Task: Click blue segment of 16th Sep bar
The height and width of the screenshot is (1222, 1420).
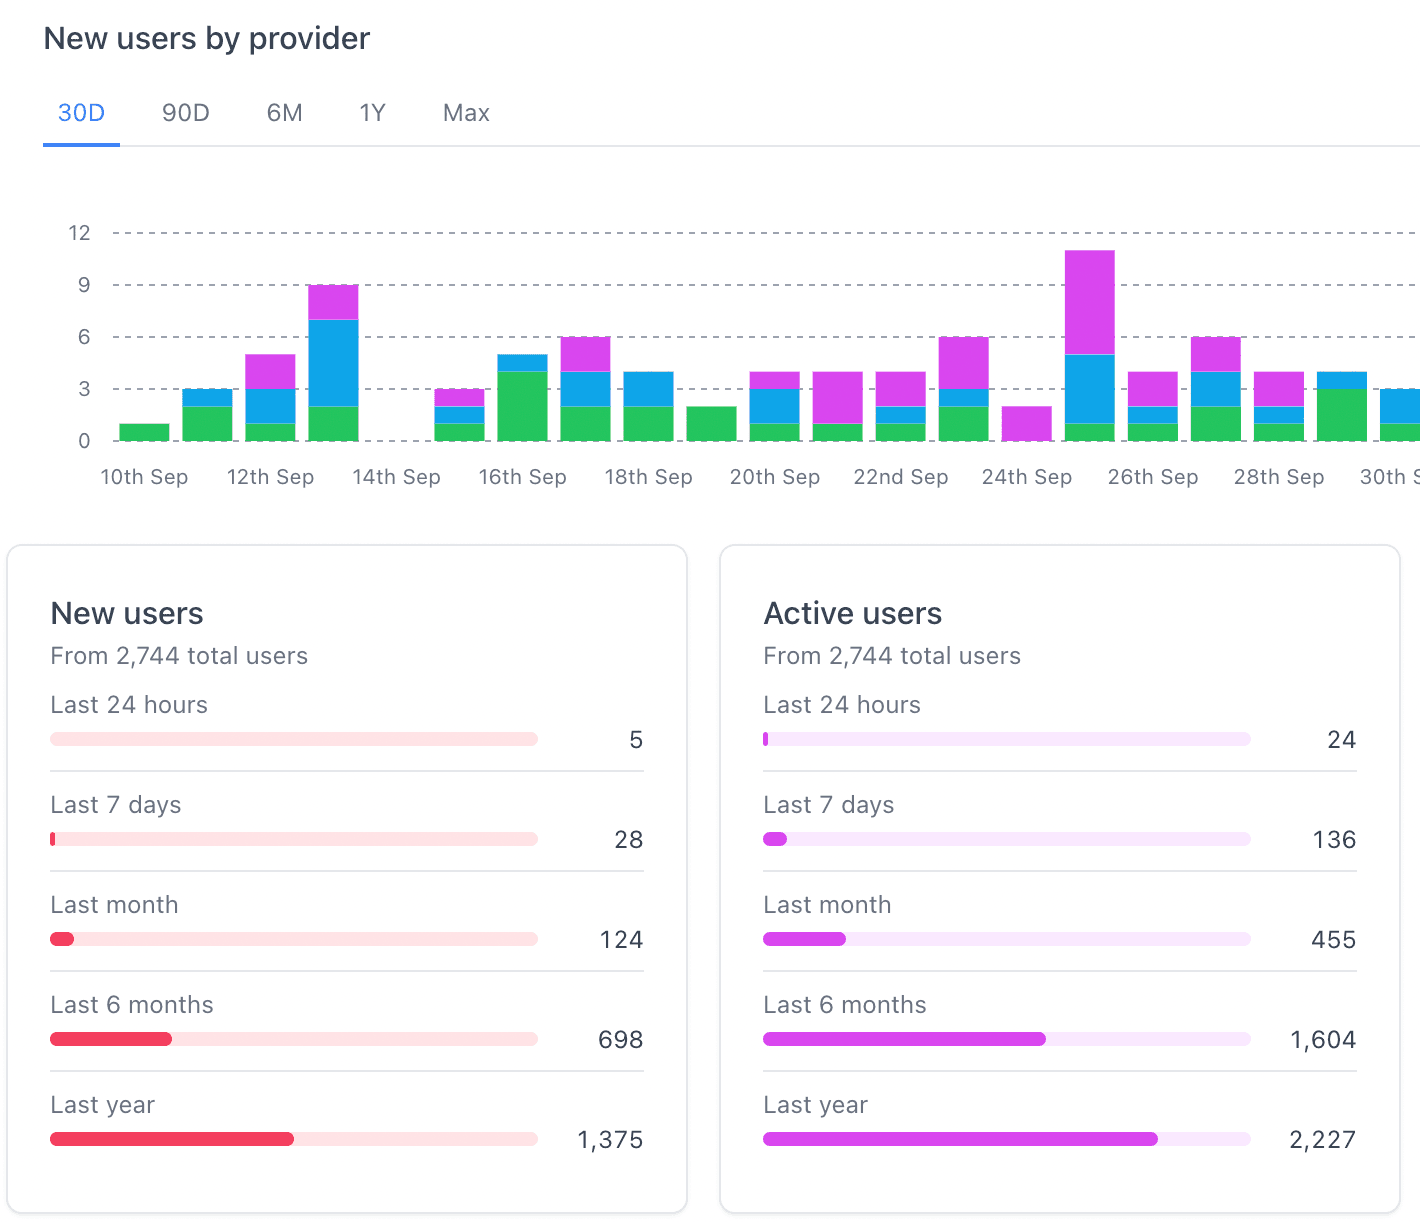Action: [x=522, y=363]
